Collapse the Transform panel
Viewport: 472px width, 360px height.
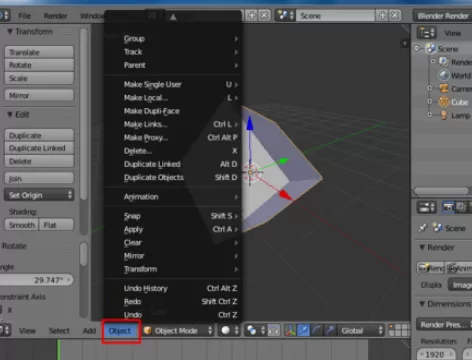tap(10, 31)
